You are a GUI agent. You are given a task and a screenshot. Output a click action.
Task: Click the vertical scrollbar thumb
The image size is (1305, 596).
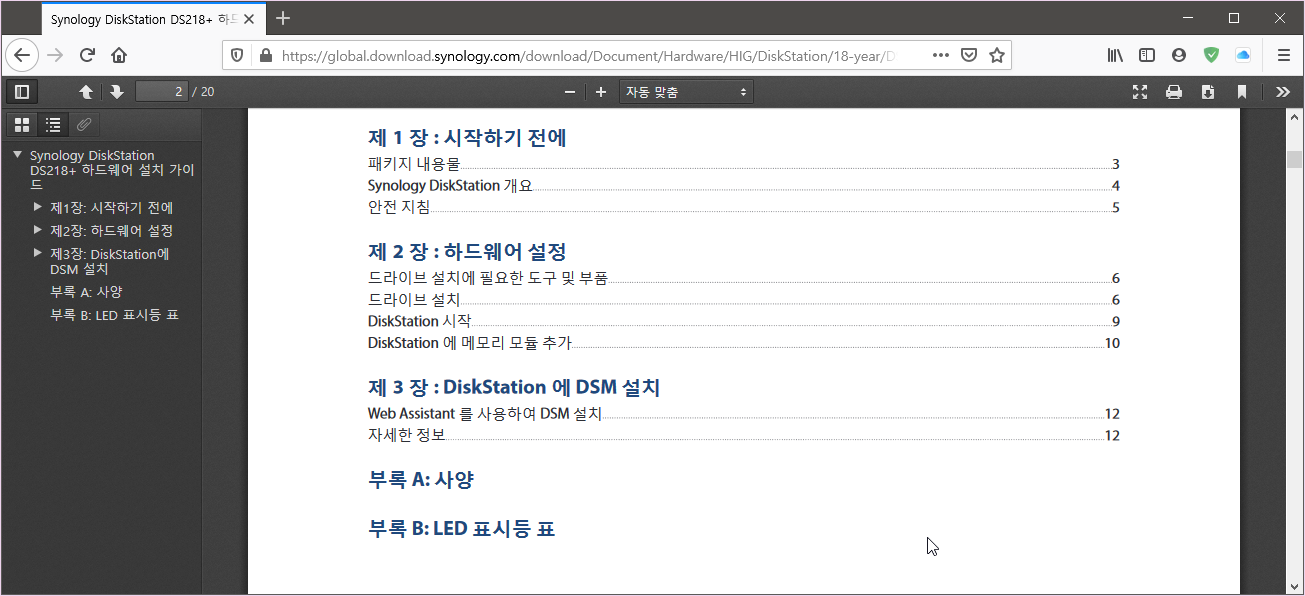point(1295,159)
